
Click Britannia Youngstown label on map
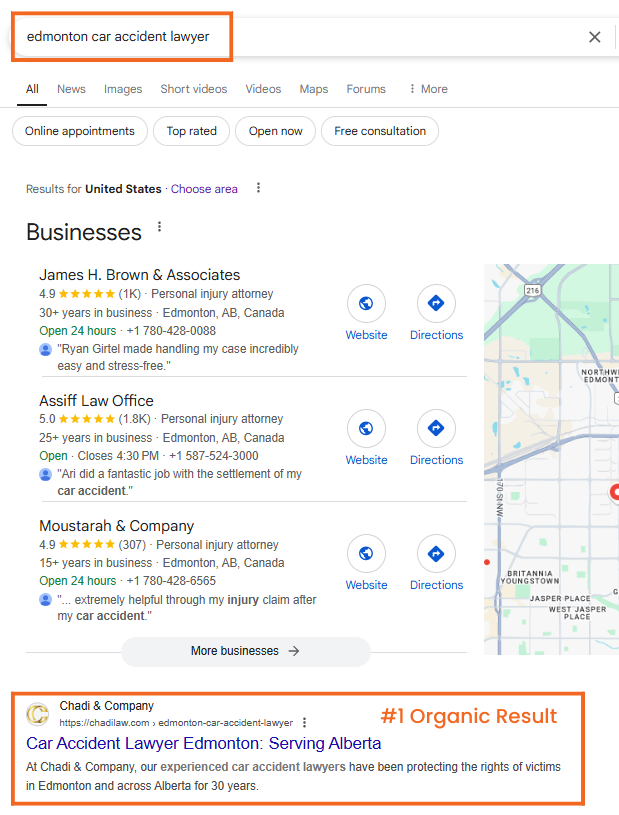(x=530, y=577)
